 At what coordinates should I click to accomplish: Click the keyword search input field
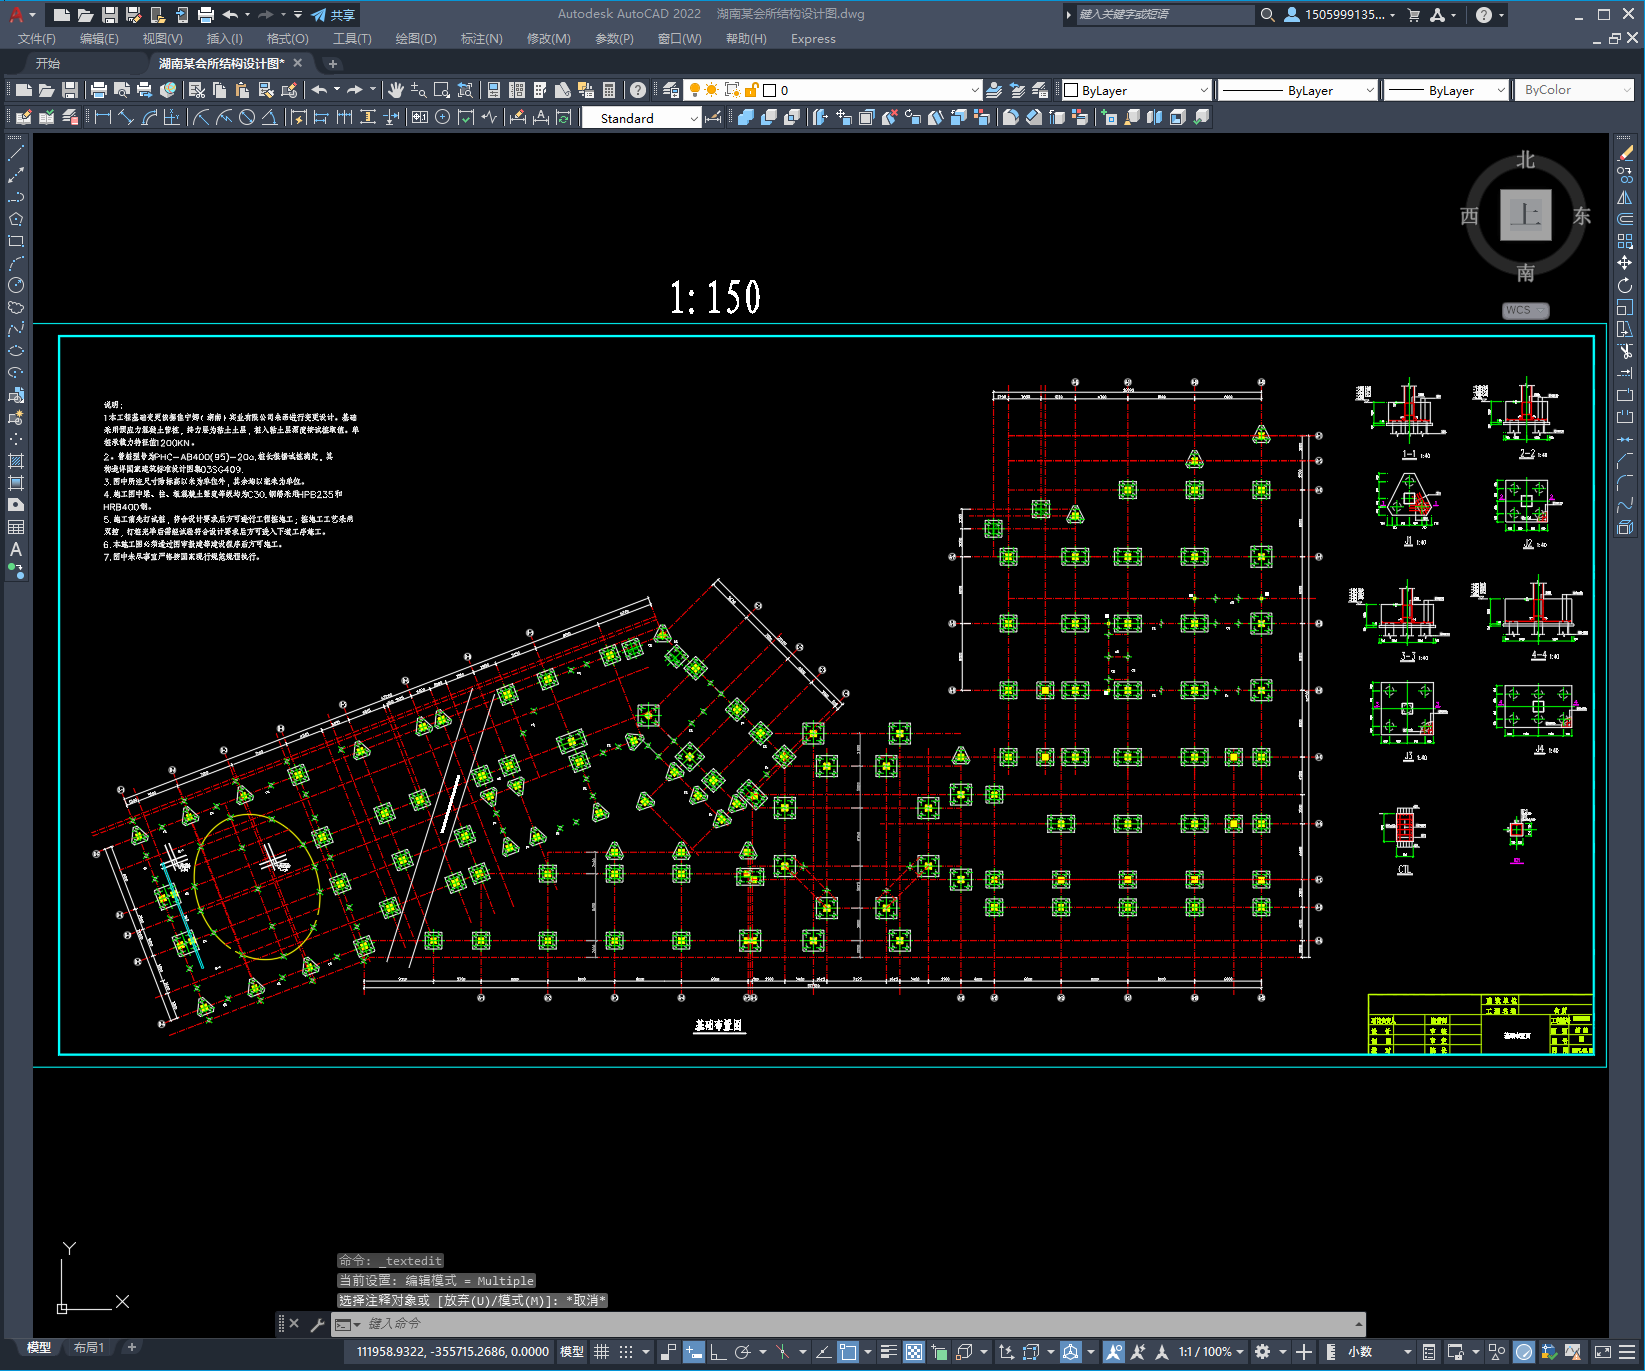(x=1164, y=15)
